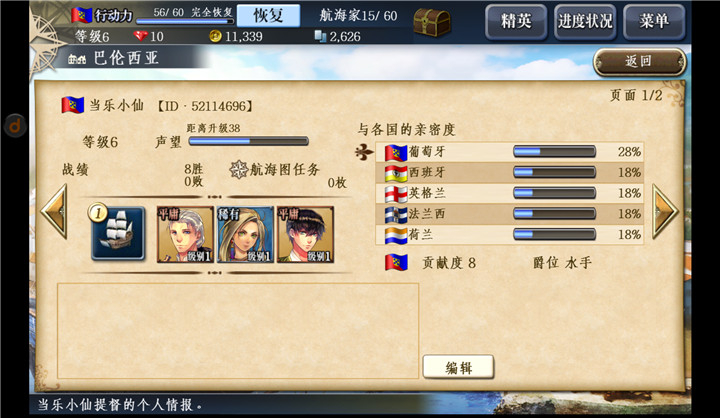Open the treasure chest icon

[x=432, y=22]
